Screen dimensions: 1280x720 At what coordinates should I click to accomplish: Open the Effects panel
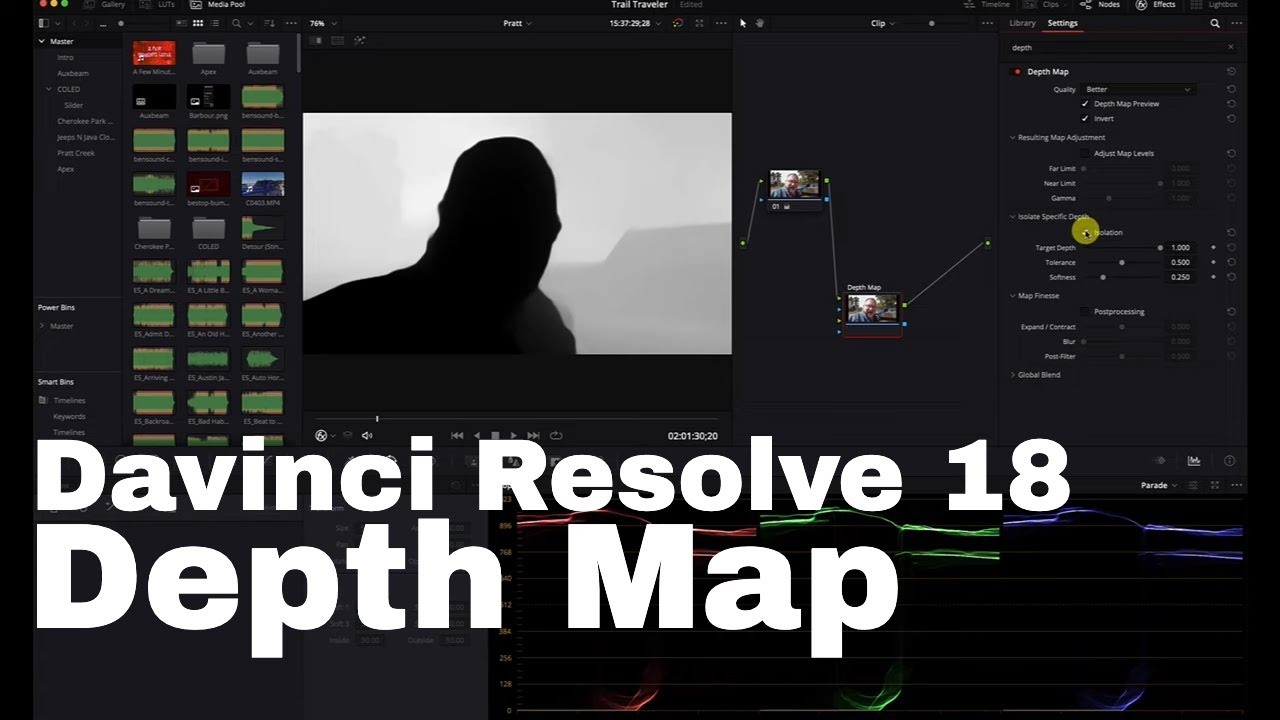pyautogui.click(x=1155, y=5)
